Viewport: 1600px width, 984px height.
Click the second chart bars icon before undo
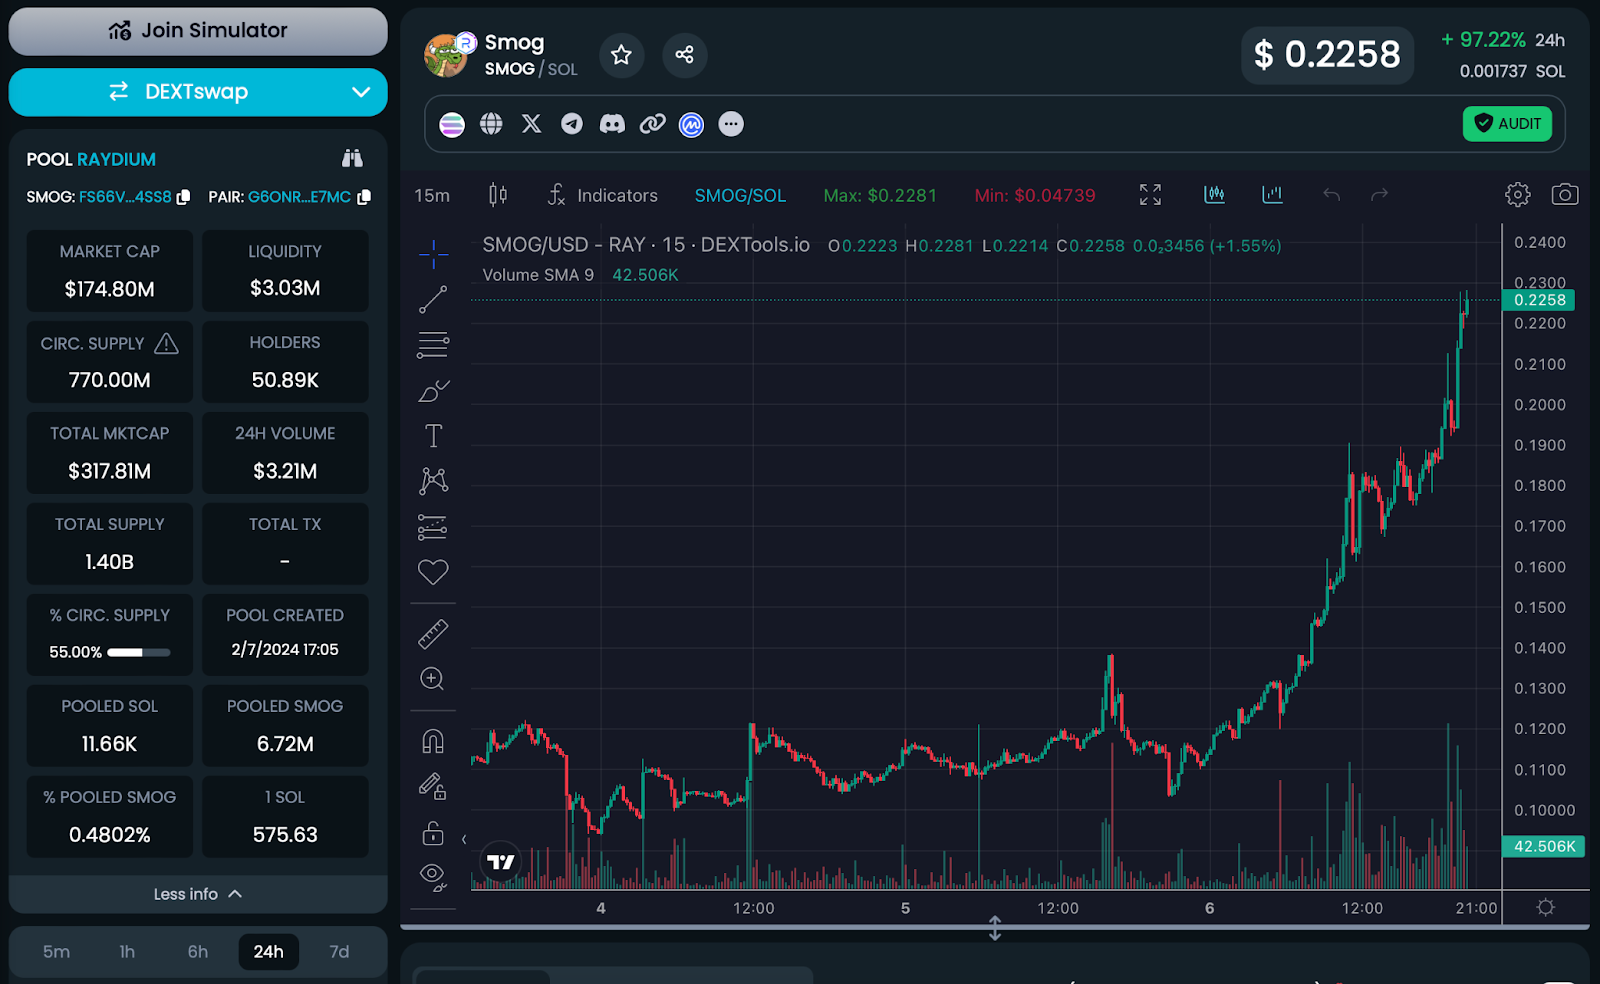(x=1272, y=195)
